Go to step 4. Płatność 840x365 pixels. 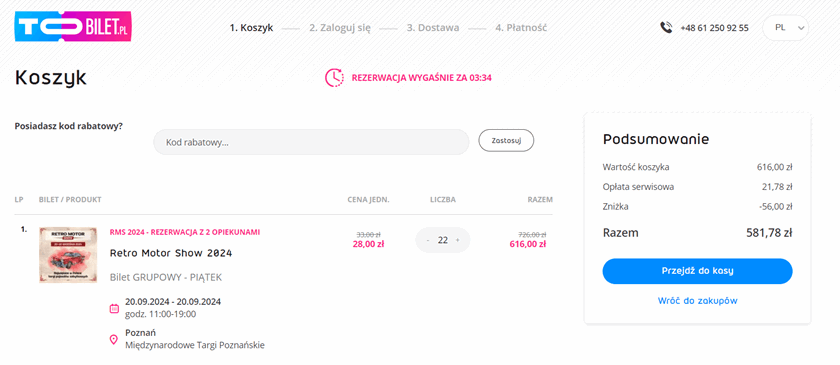(x=521, y=28)
